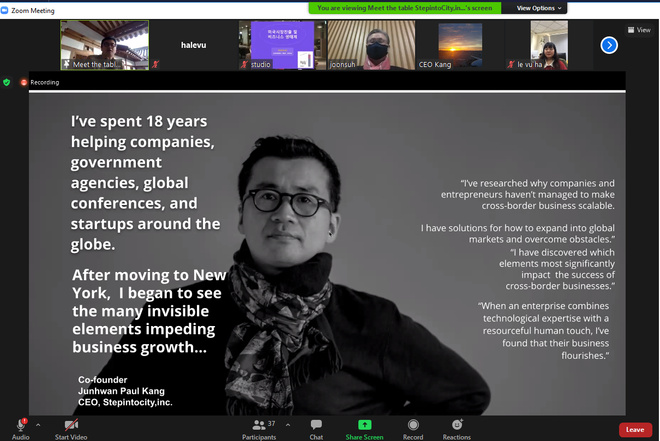Show next participants with the blue arrow
Viewport: 660px width, 441px height.
click(609, 45)
